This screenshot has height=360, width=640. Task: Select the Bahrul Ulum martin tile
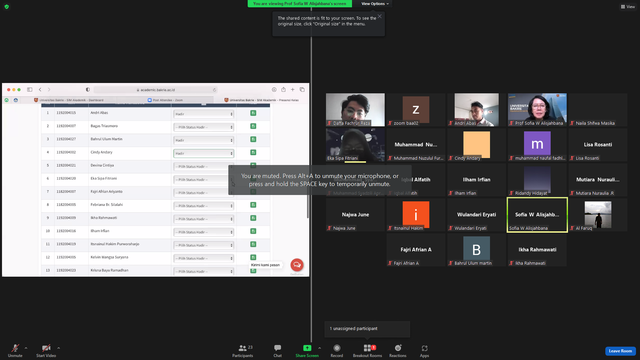point(476,250)
